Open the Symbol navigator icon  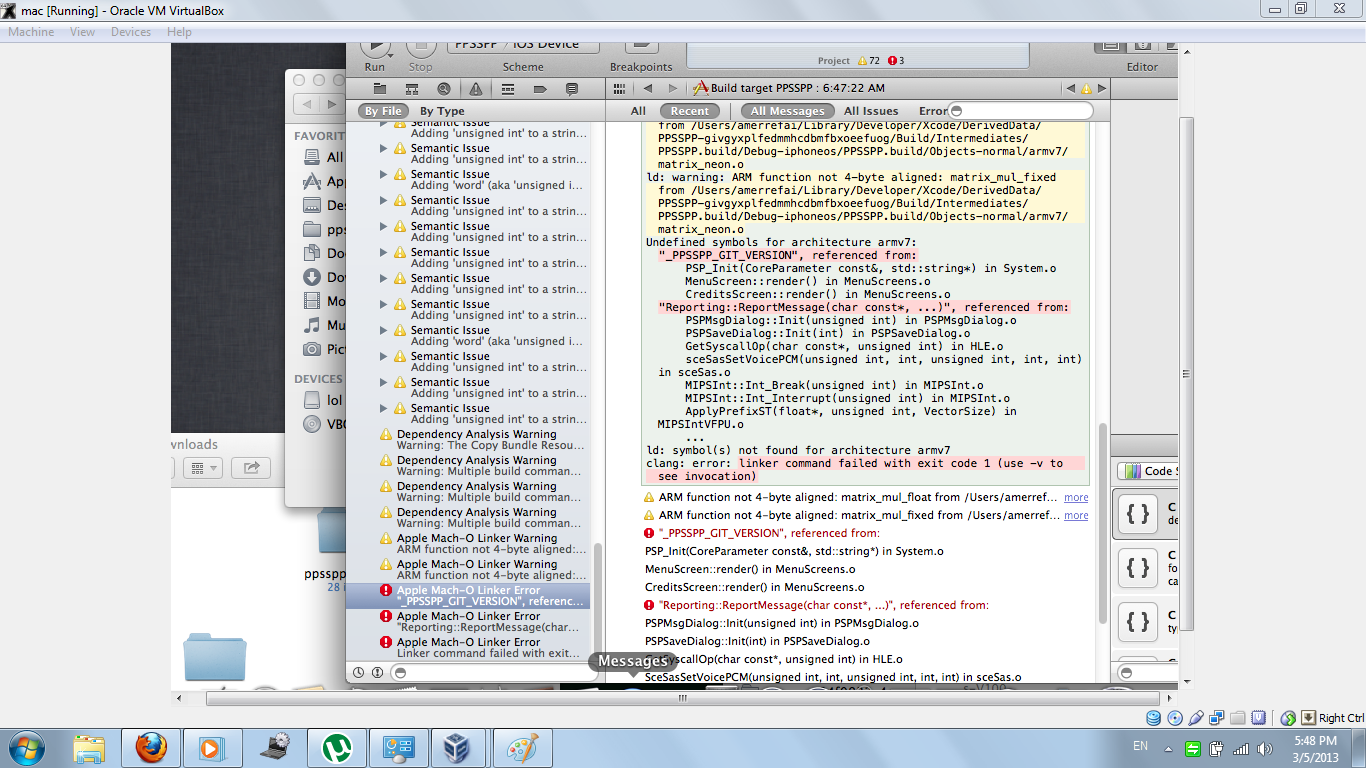[411, 89]
